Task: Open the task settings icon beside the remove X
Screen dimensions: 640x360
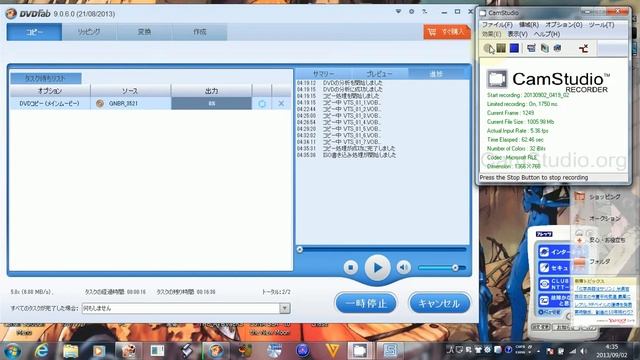Action: (x=262, y=104)
